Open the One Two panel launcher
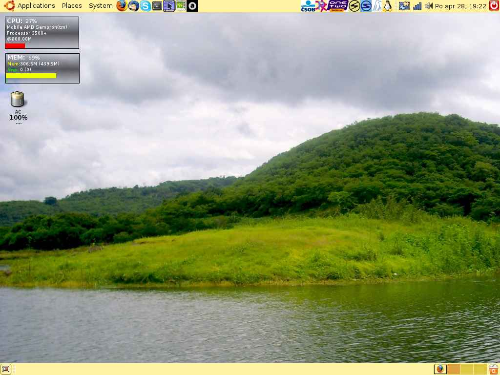 (338, 6)
